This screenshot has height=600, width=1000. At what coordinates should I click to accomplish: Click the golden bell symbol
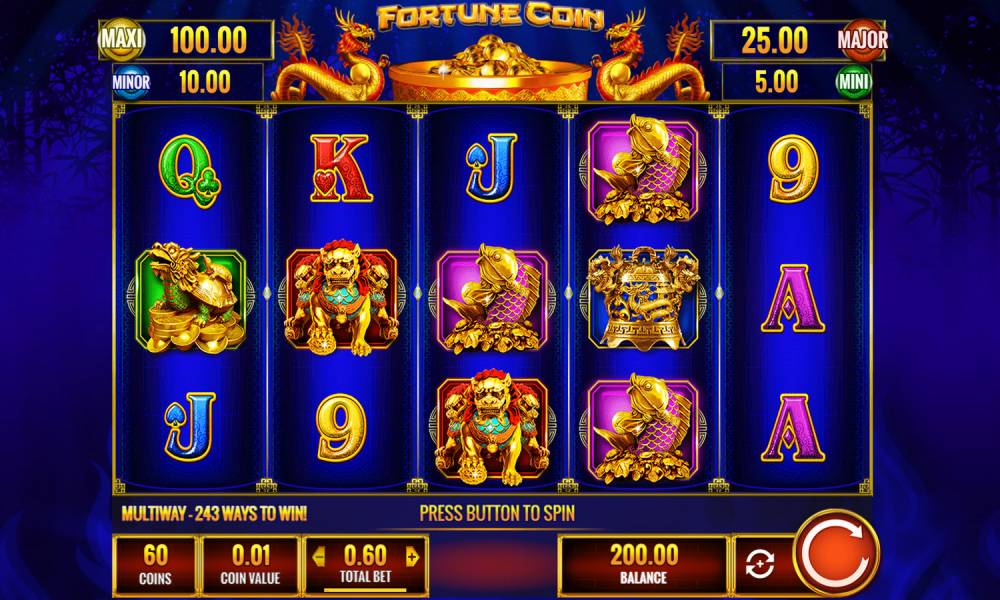[643, 298]
